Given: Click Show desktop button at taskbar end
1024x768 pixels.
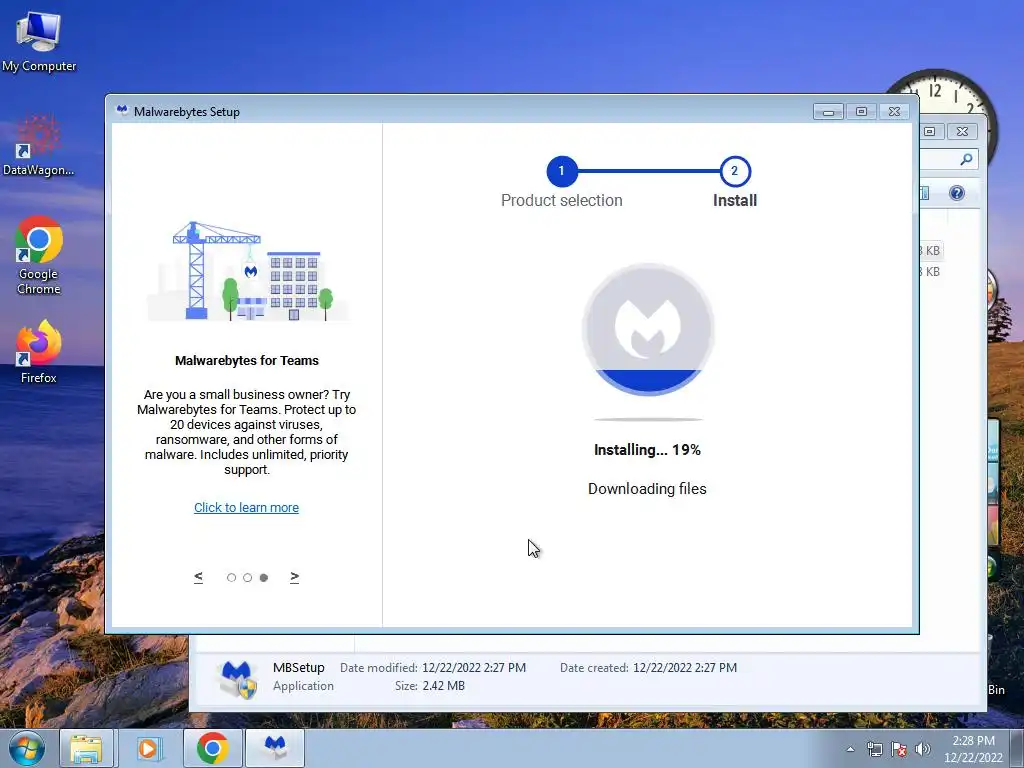Looking at the screenshot, I should 1017,748.
